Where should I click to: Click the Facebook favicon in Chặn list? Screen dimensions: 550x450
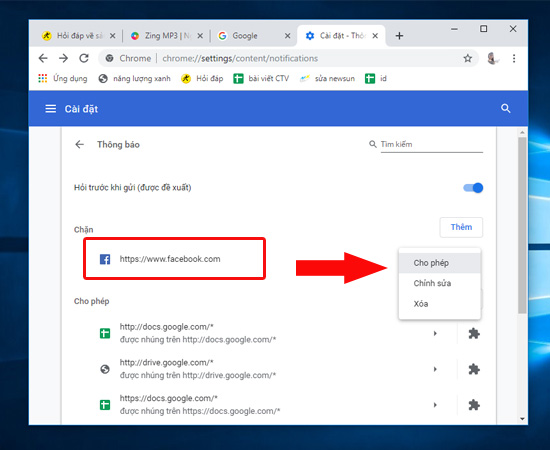tap(105, 259)
